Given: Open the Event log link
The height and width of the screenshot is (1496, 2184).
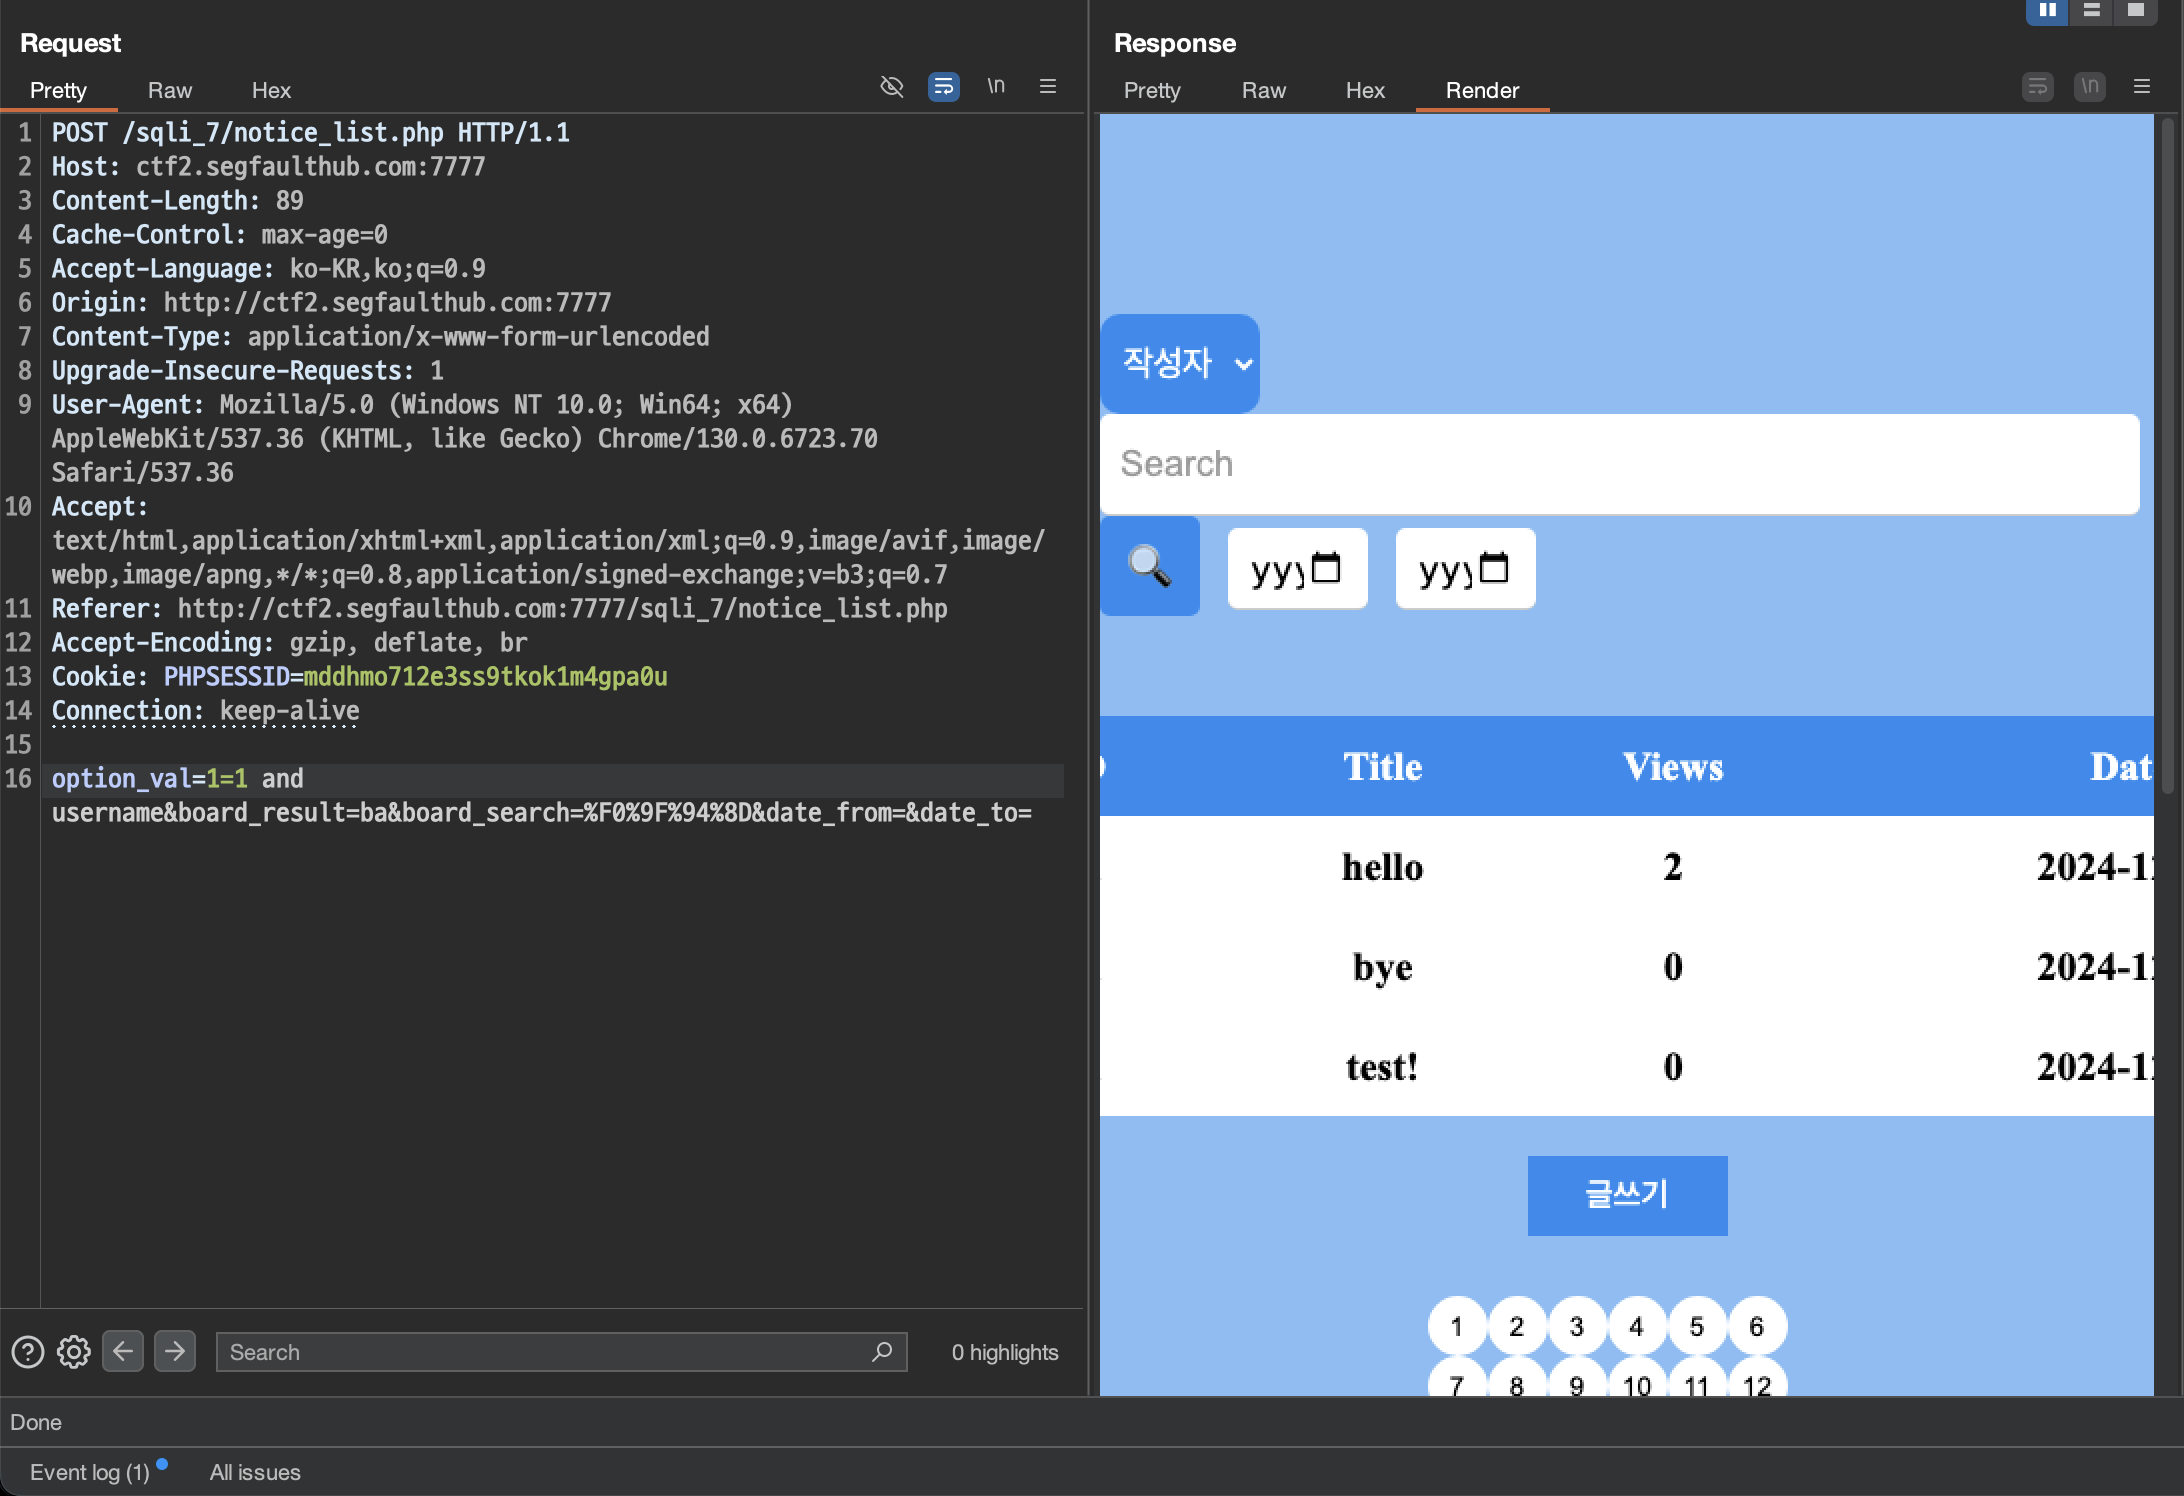Looking at the screenshot, I should [x=89, y=1472].
